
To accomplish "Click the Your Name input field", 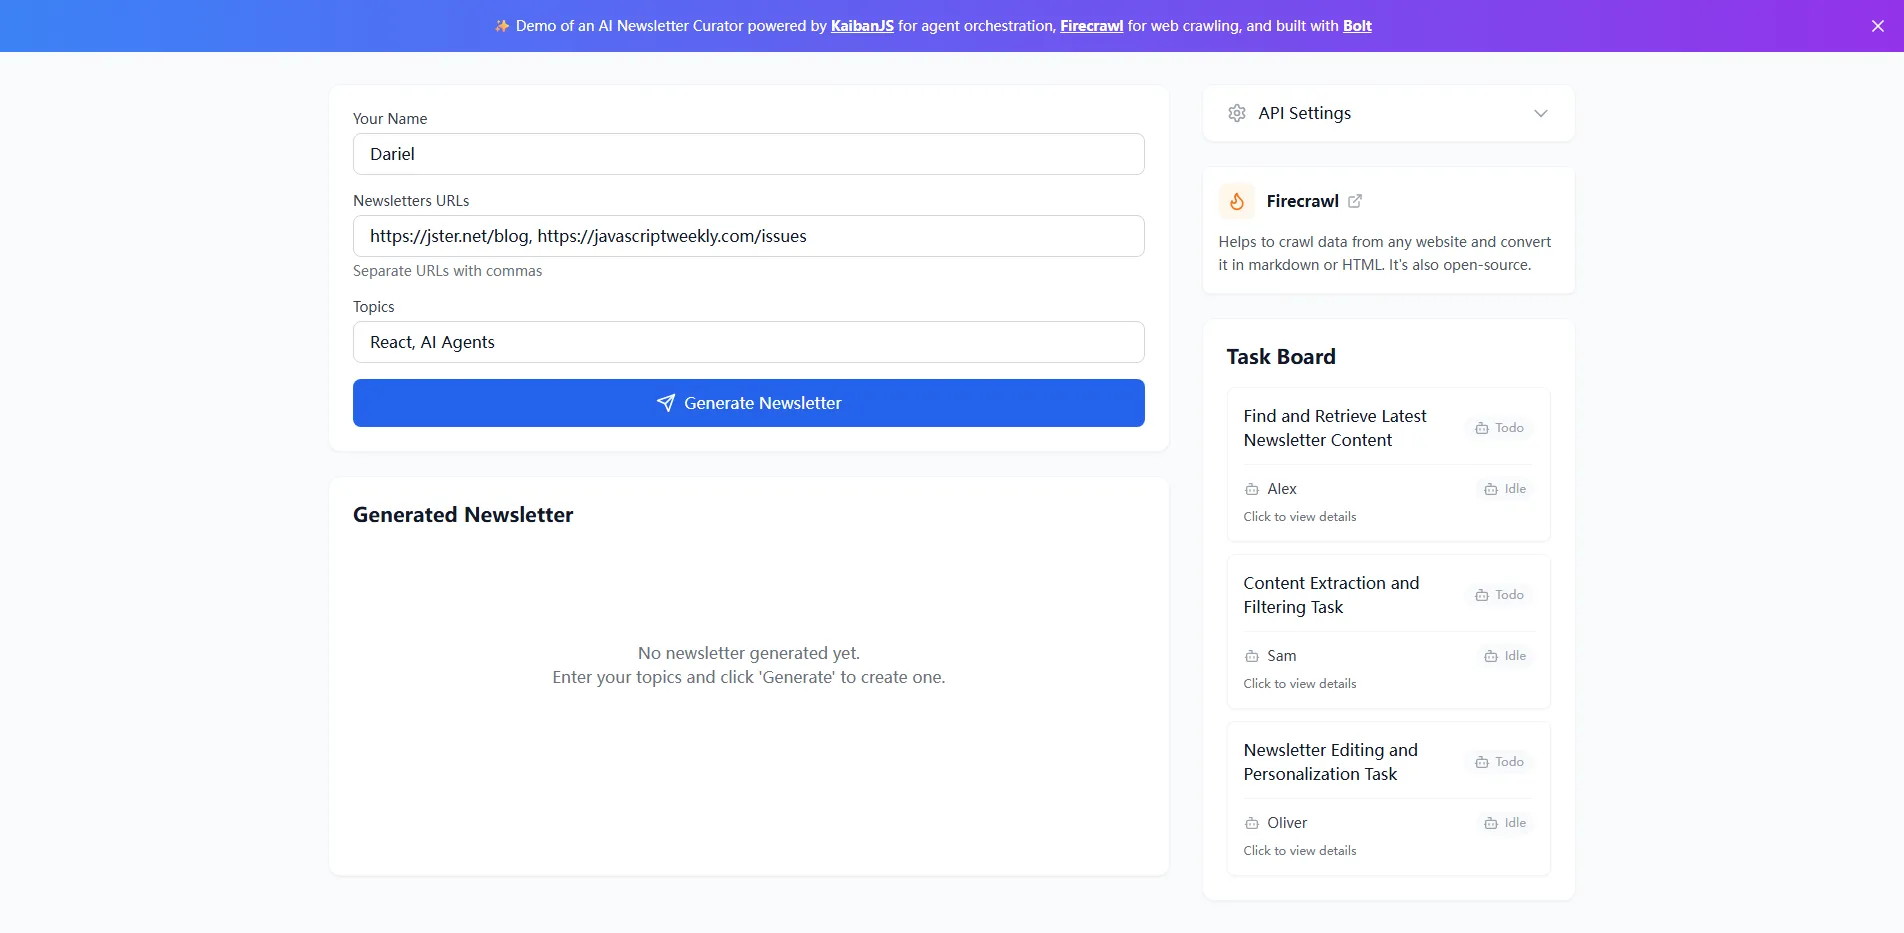I will click(x=748, y=154).
